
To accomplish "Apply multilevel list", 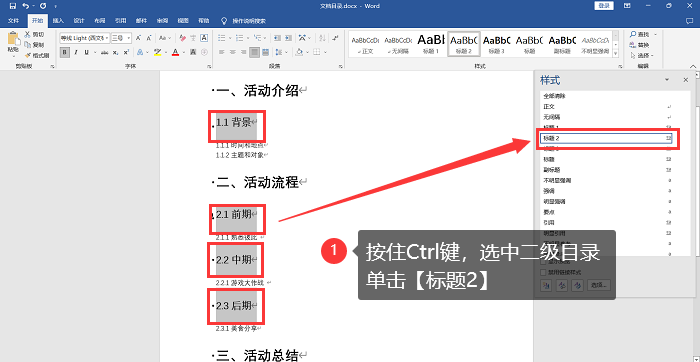I will (258, 38).
